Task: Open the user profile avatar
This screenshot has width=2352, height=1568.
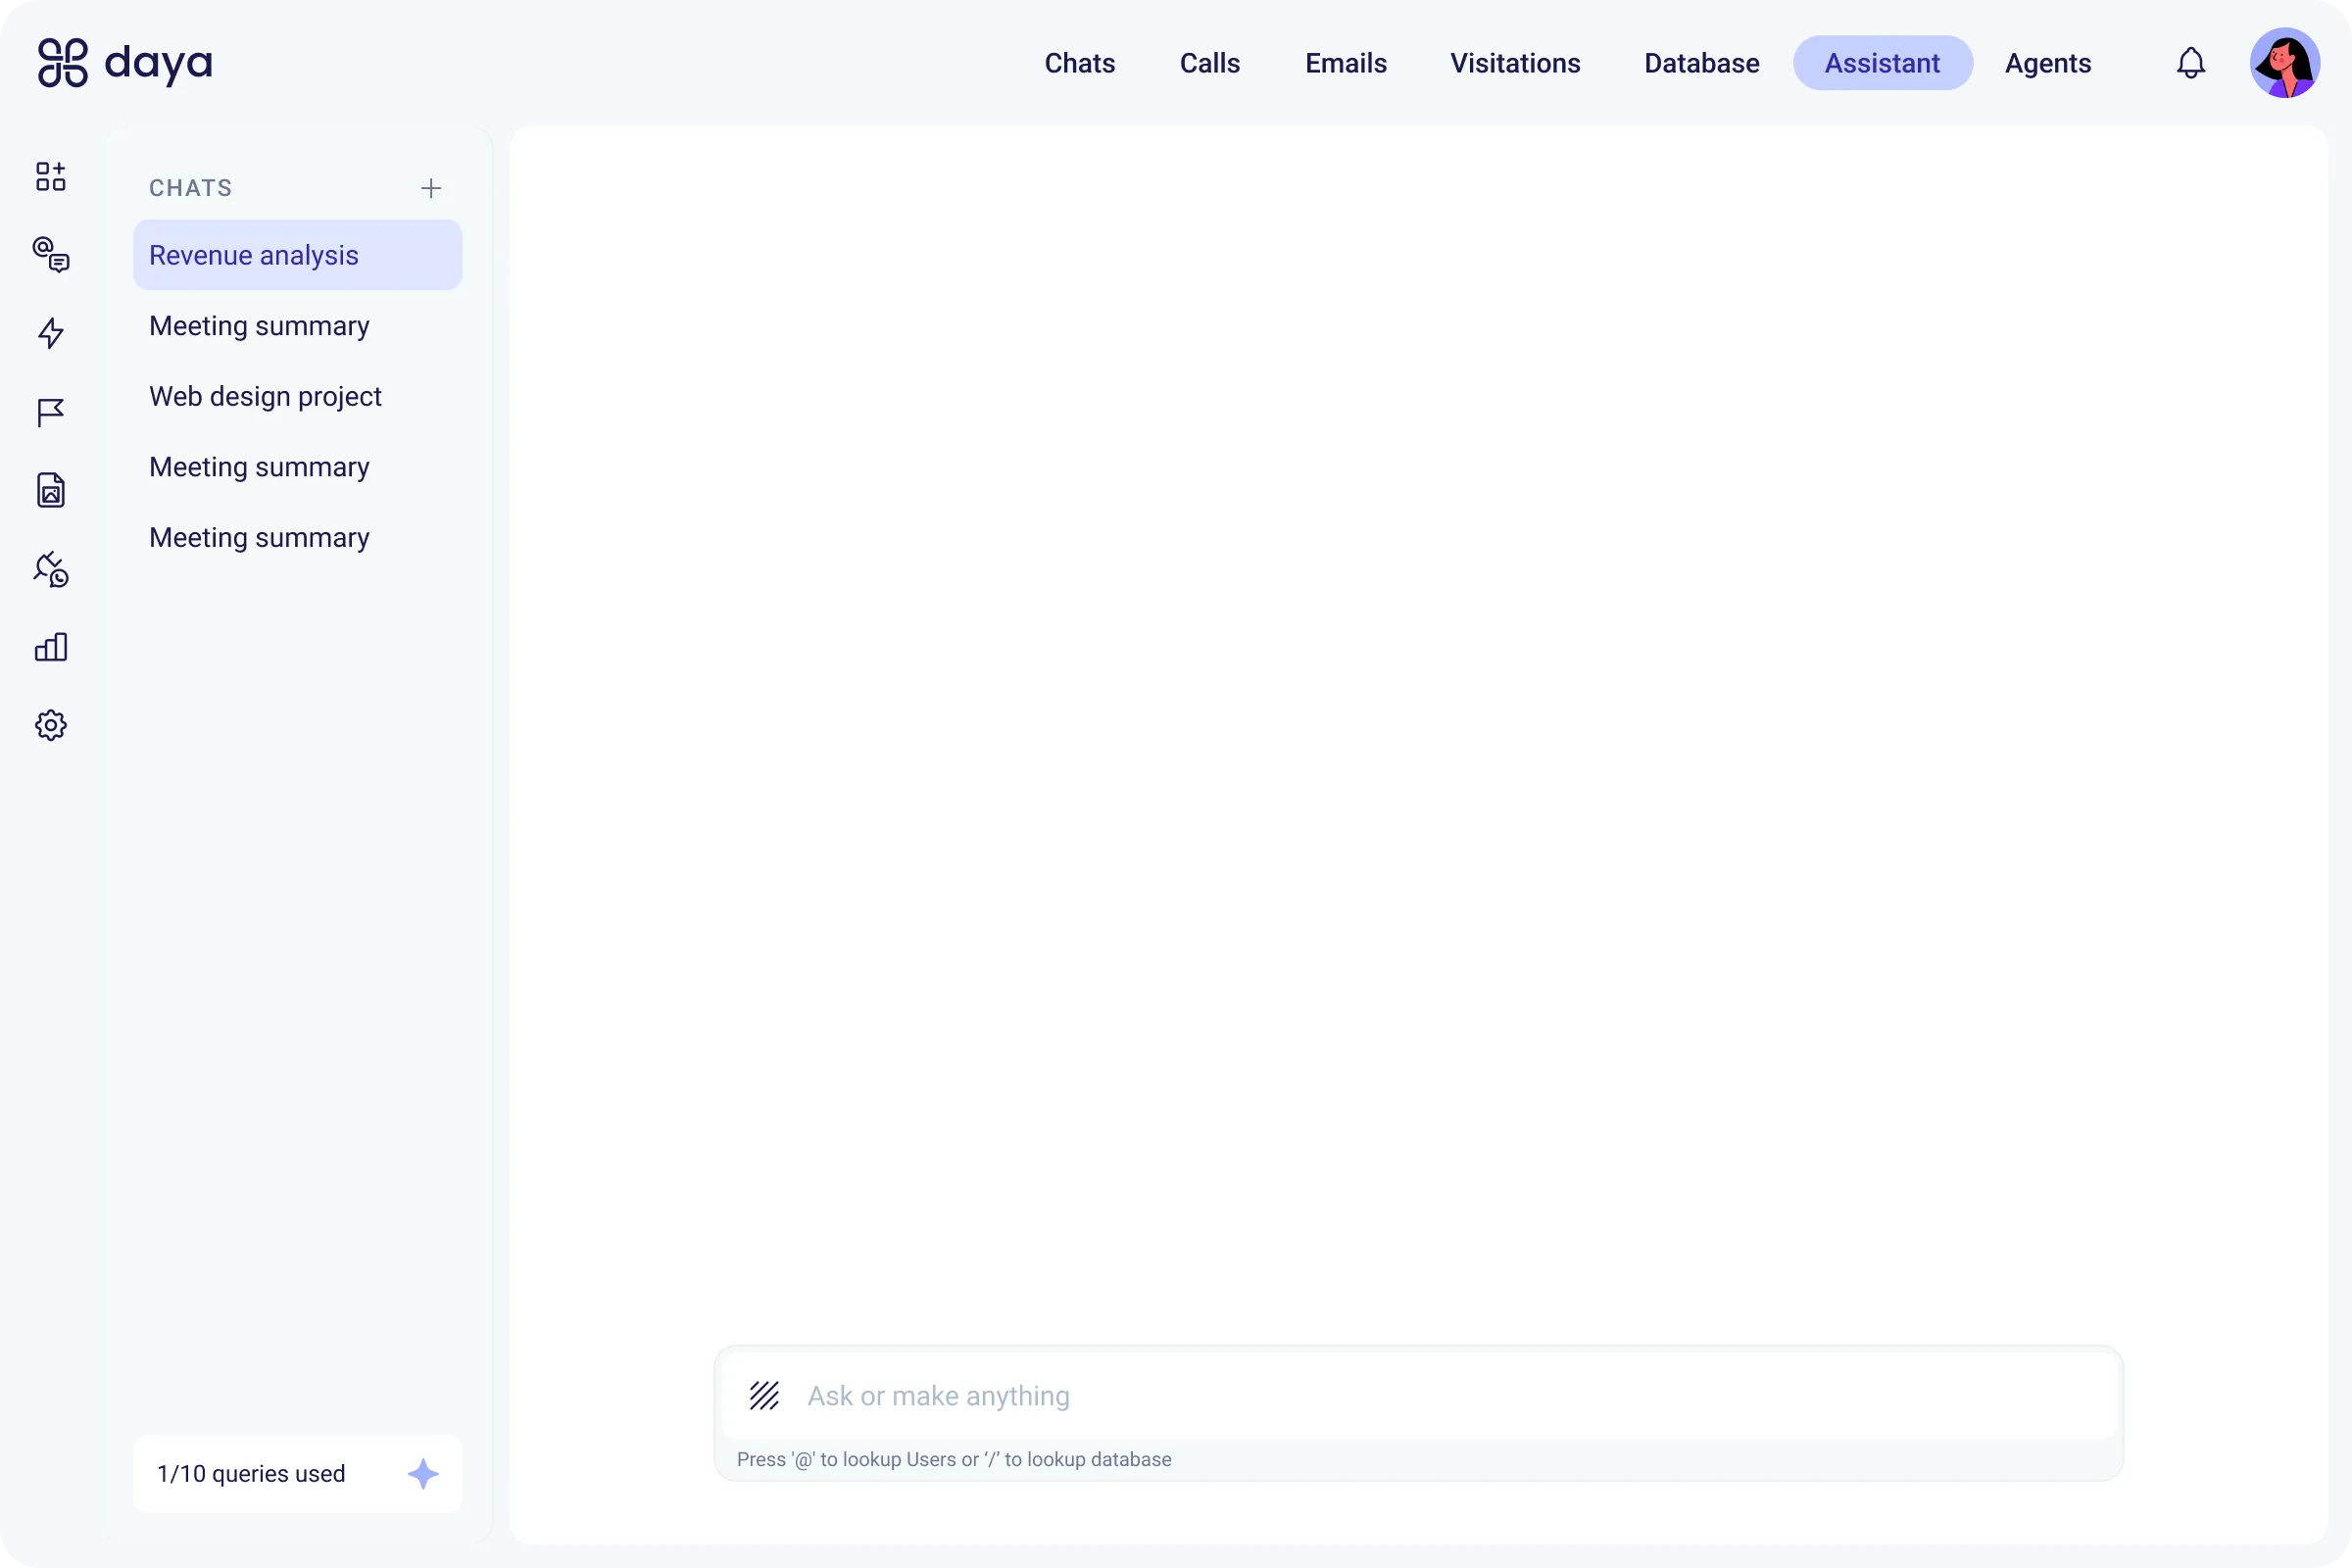Action: coord(2284,63)
